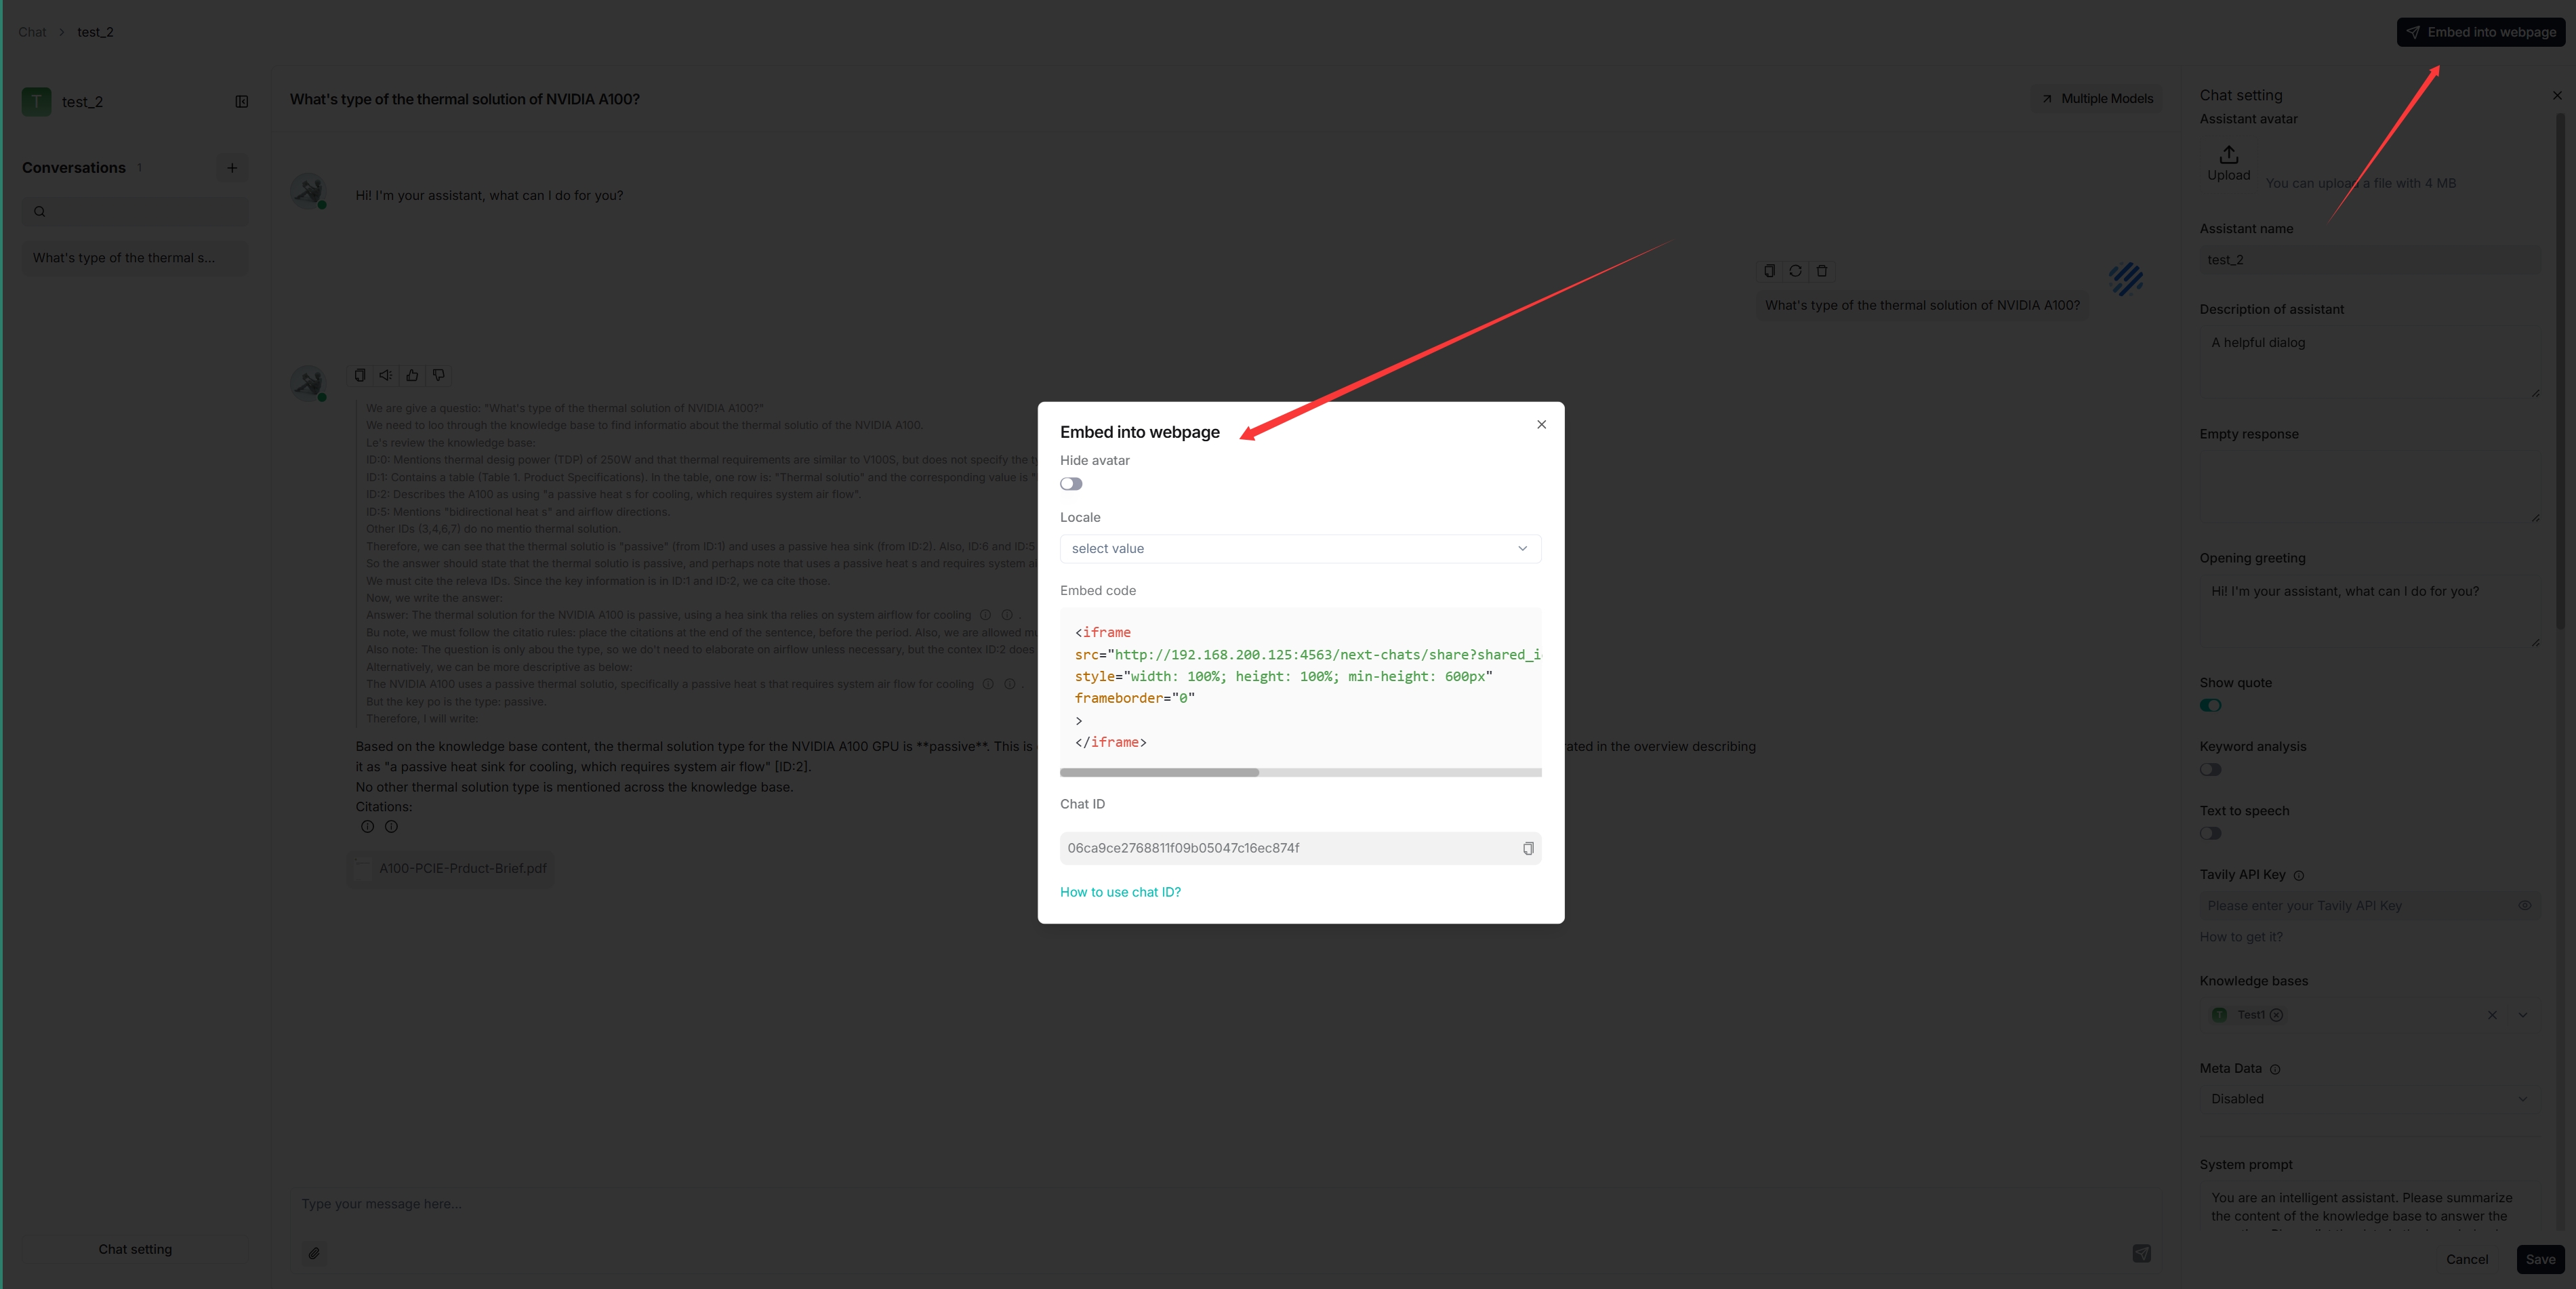Enable the Text to speech switch

coord(2210,833)
